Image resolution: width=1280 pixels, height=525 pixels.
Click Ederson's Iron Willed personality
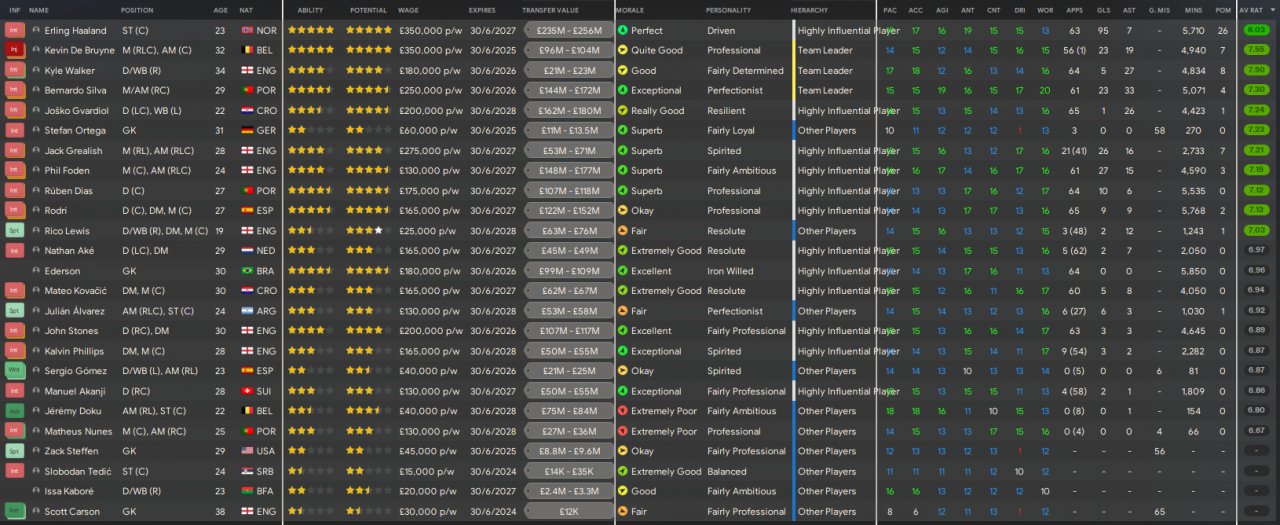[730, 270]
